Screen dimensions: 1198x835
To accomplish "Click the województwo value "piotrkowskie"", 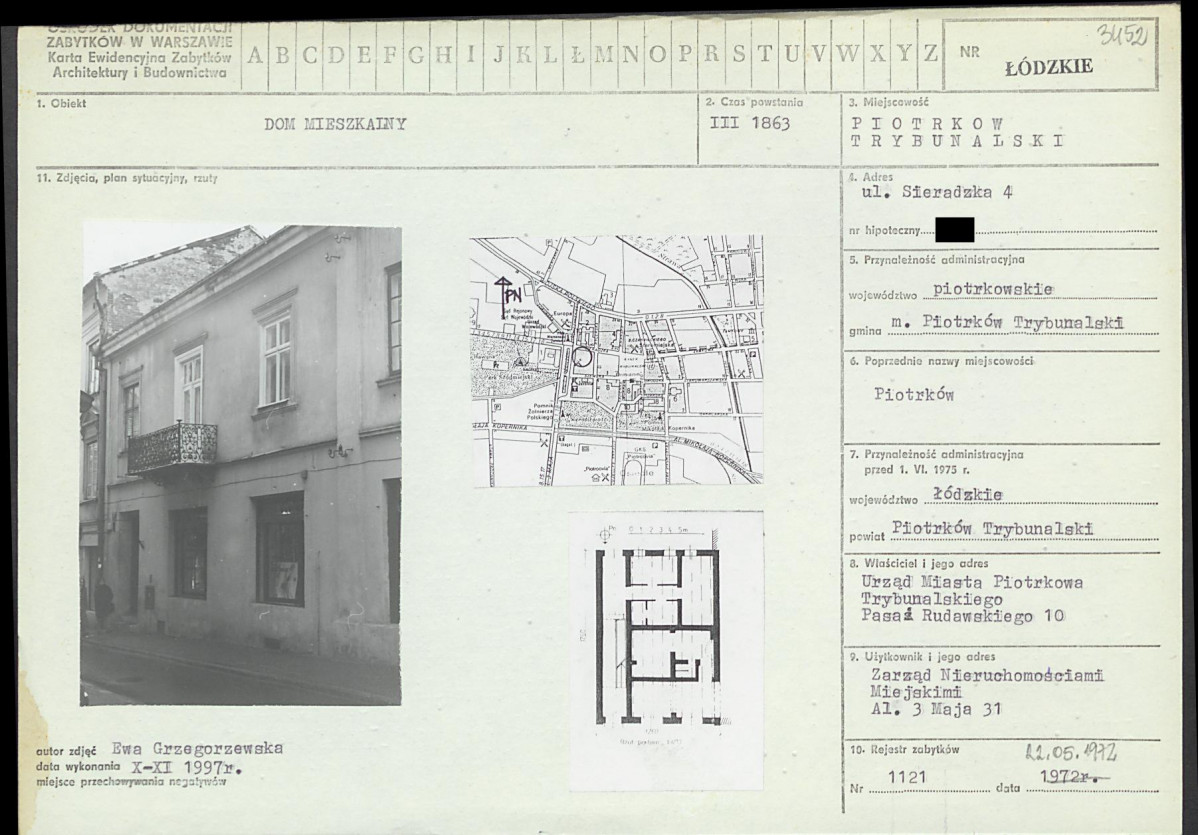I will point(992,290).
